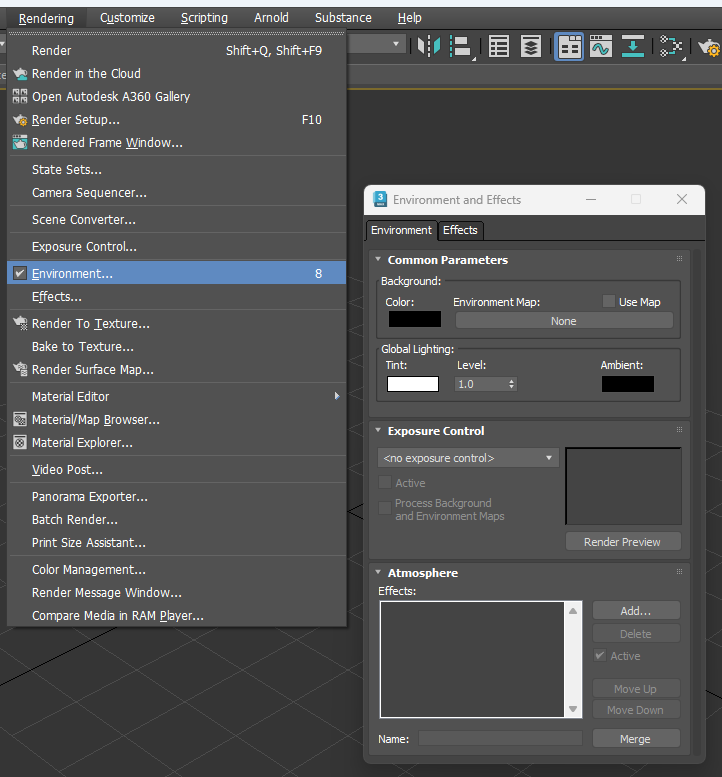Open the Layer Explorer toolbar icon
The width and height of the screenshot is (722, 777).
pos(530,47)
